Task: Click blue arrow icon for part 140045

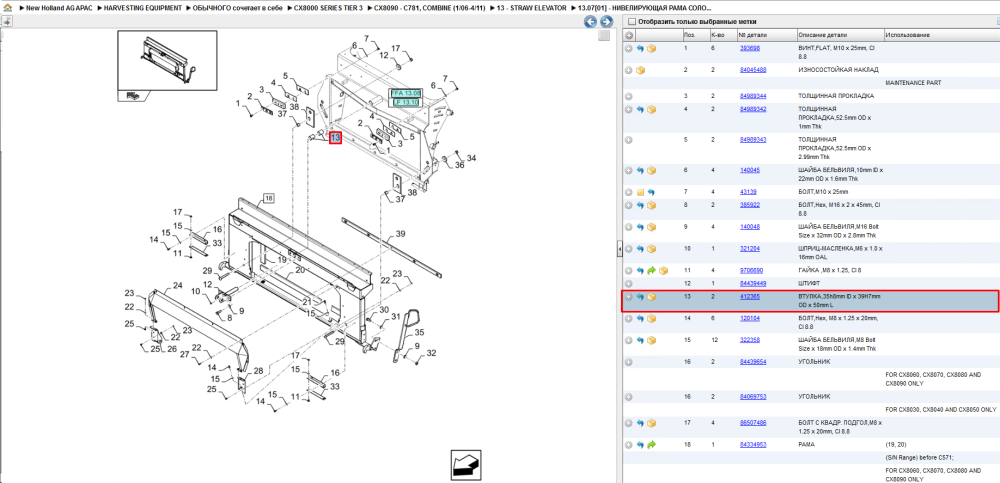Action: [x=640, y=171]
